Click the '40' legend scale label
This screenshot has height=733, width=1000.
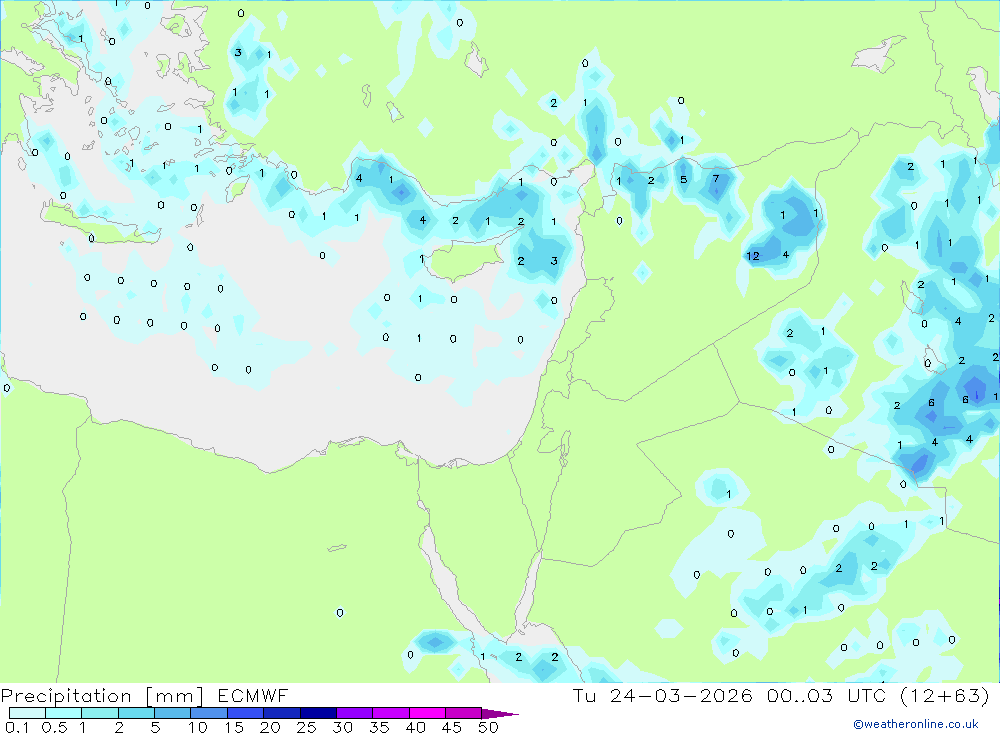point(416,727)
